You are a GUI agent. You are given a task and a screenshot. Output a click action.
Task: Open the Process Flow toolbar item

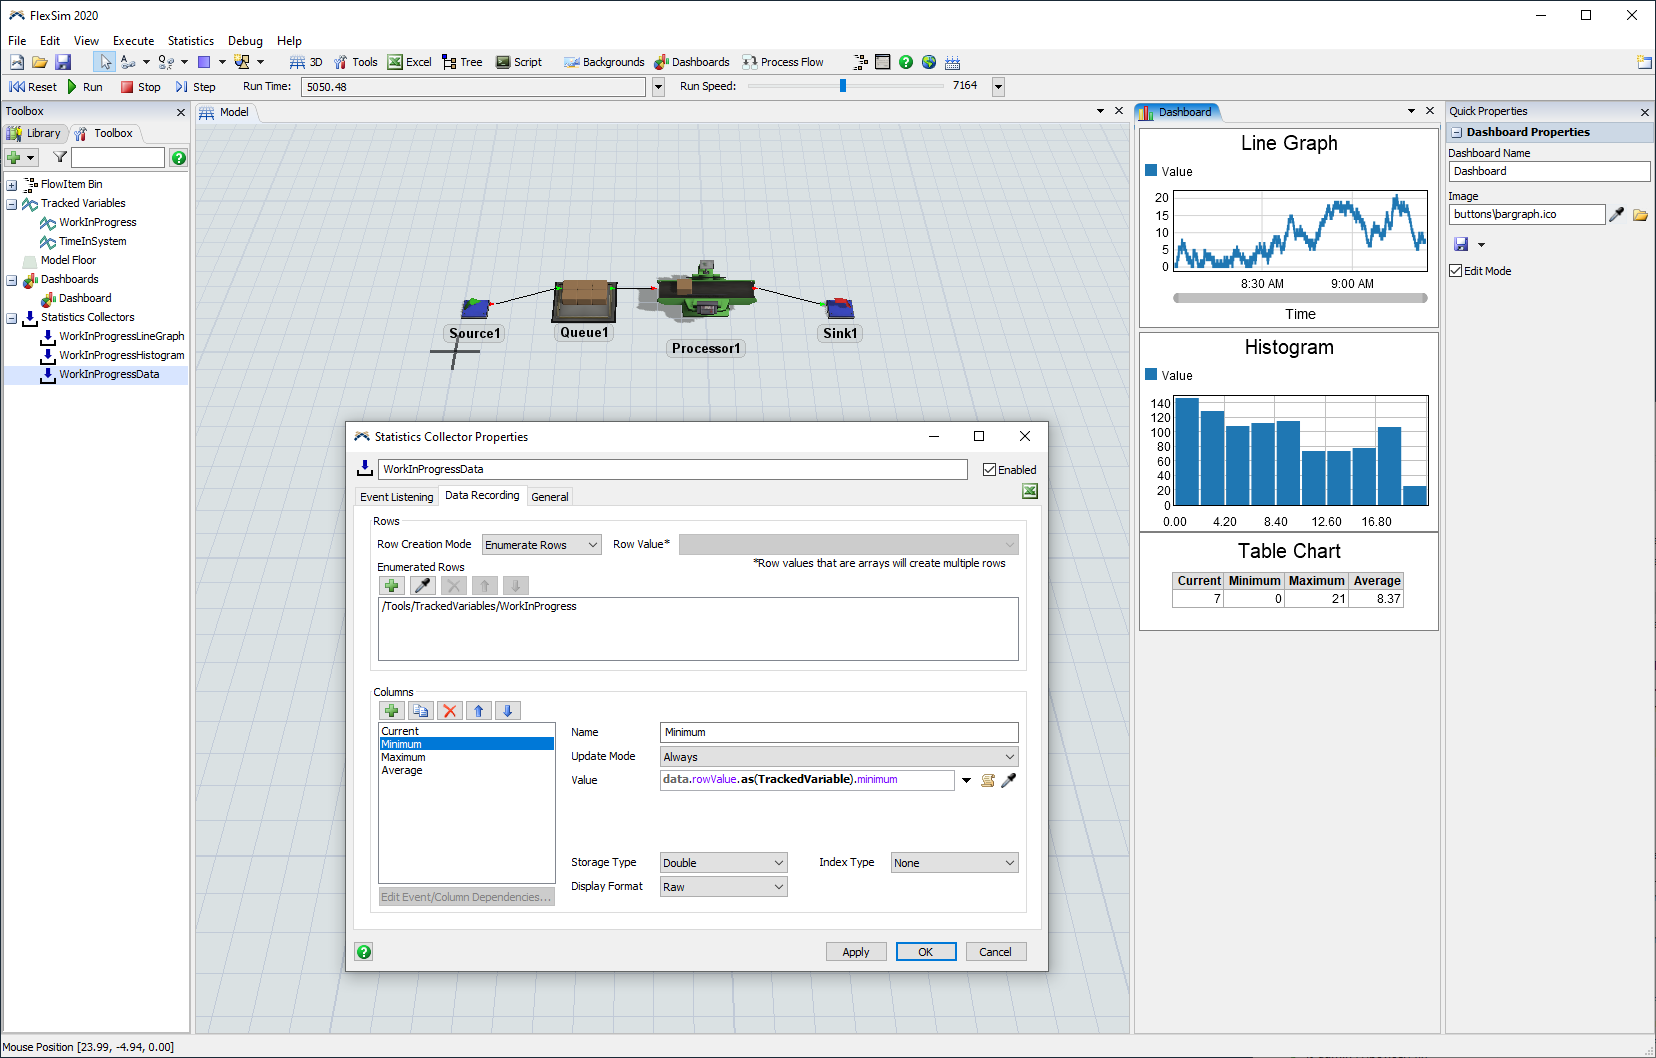(x=783, y=62)
